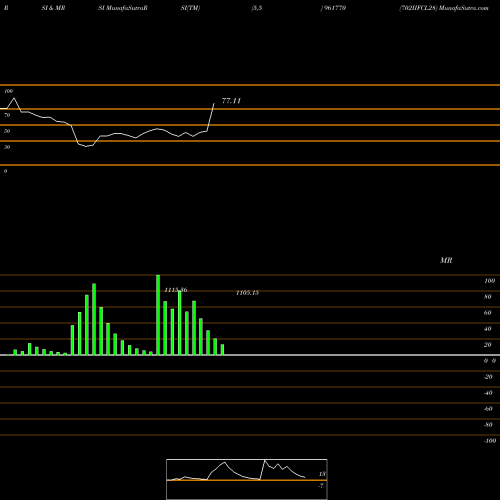Select the MunafaSutra.com watermark text at the top right
The height and width of the screenshot is (500, 500).
pyautogui.click(x=464, y=8)
